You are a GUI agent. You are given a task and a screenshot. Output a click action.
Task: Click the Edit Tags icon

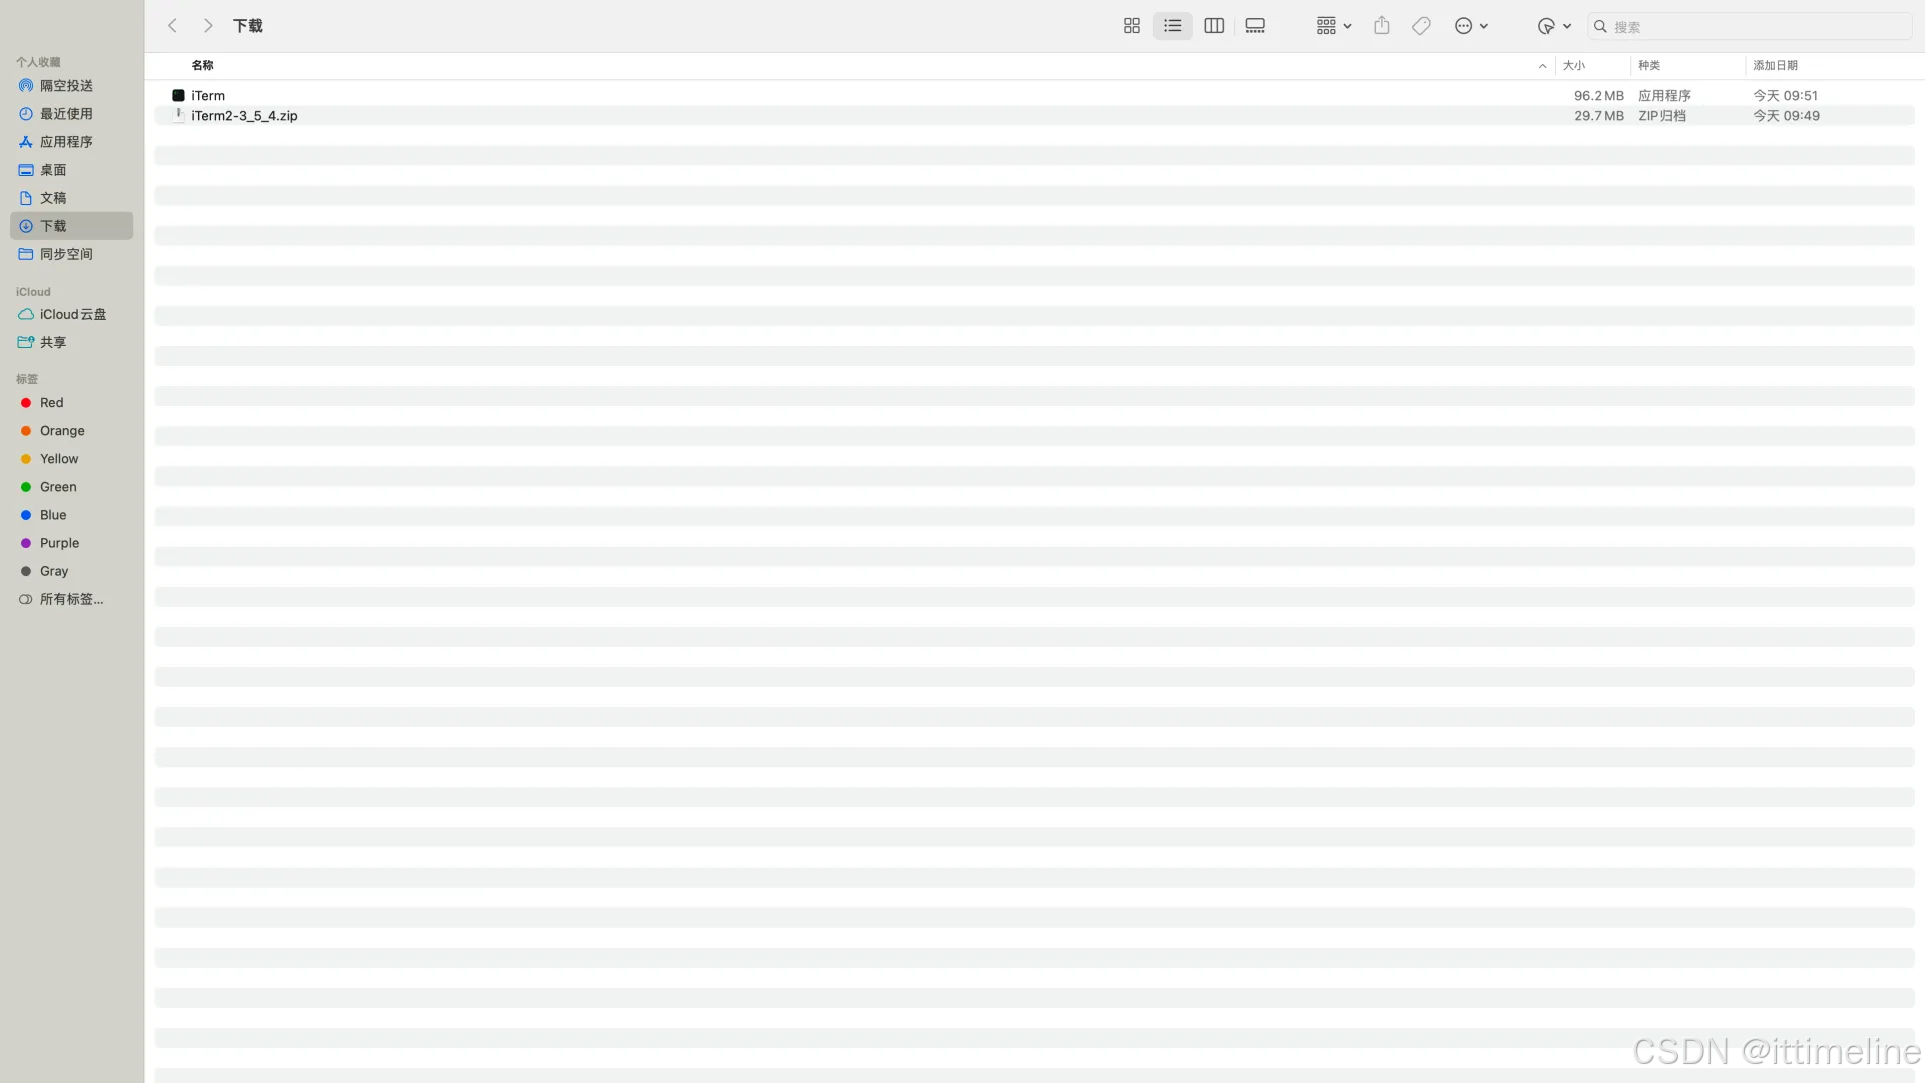pyautogui.click(x=1420, y=26)
